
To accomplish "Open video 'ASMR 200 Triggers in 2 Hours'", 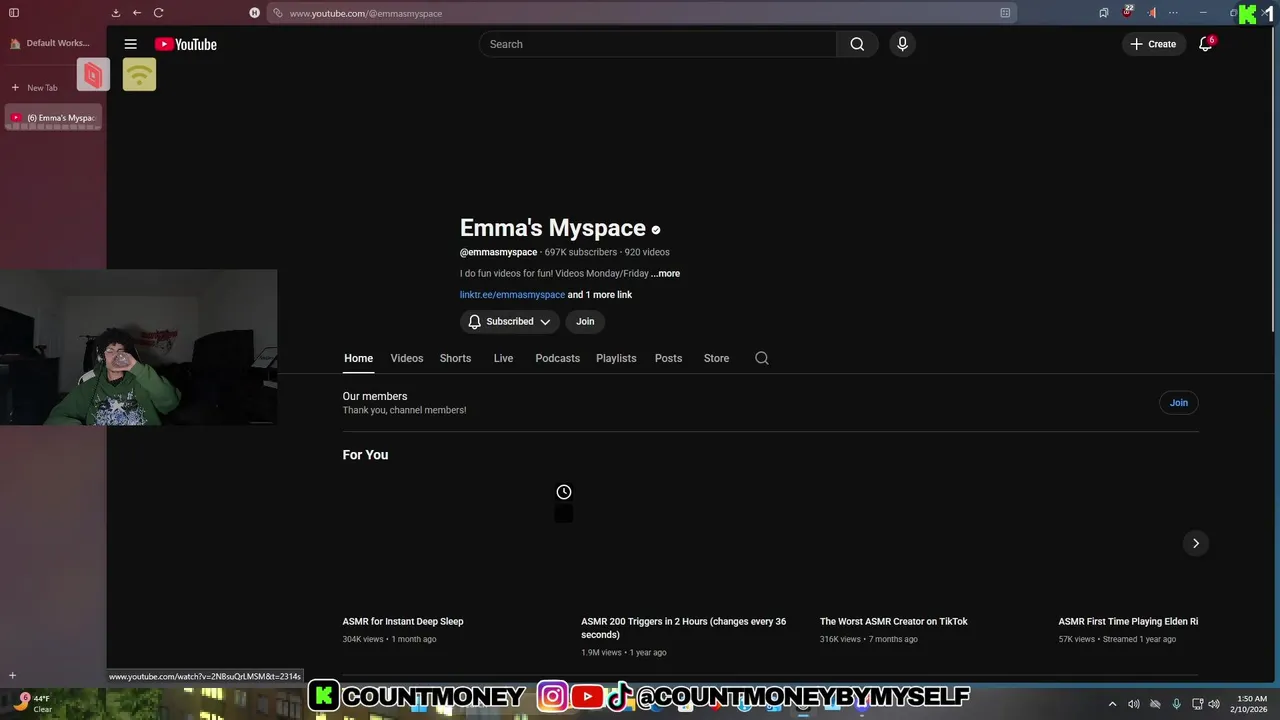I will 684,628.
